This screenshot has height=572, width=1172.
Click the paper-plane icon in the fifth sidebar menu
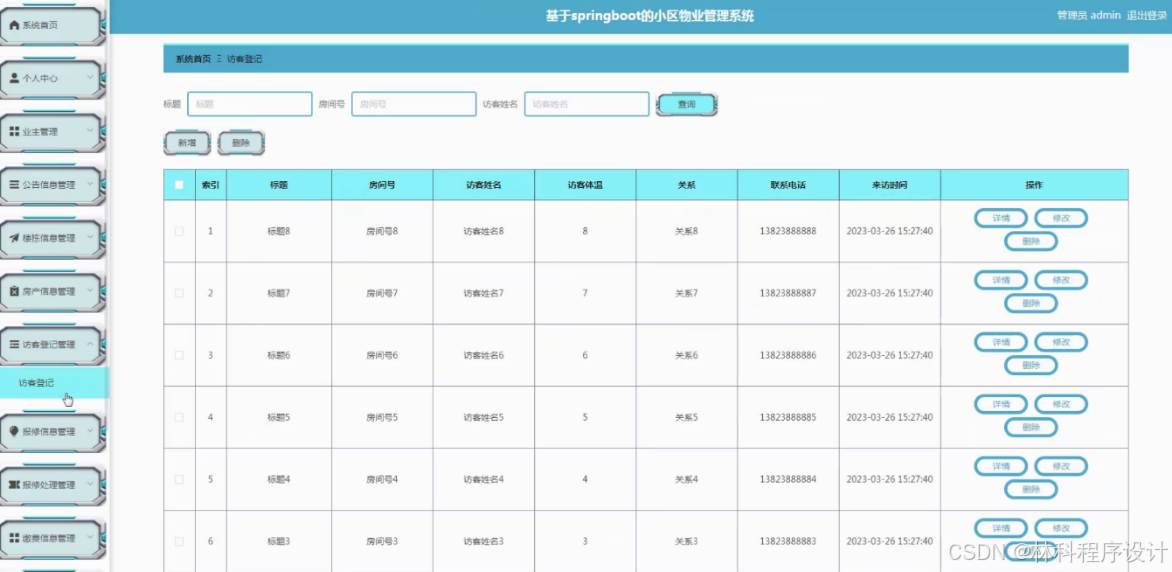pyautogui.click(x=13, y=239)
